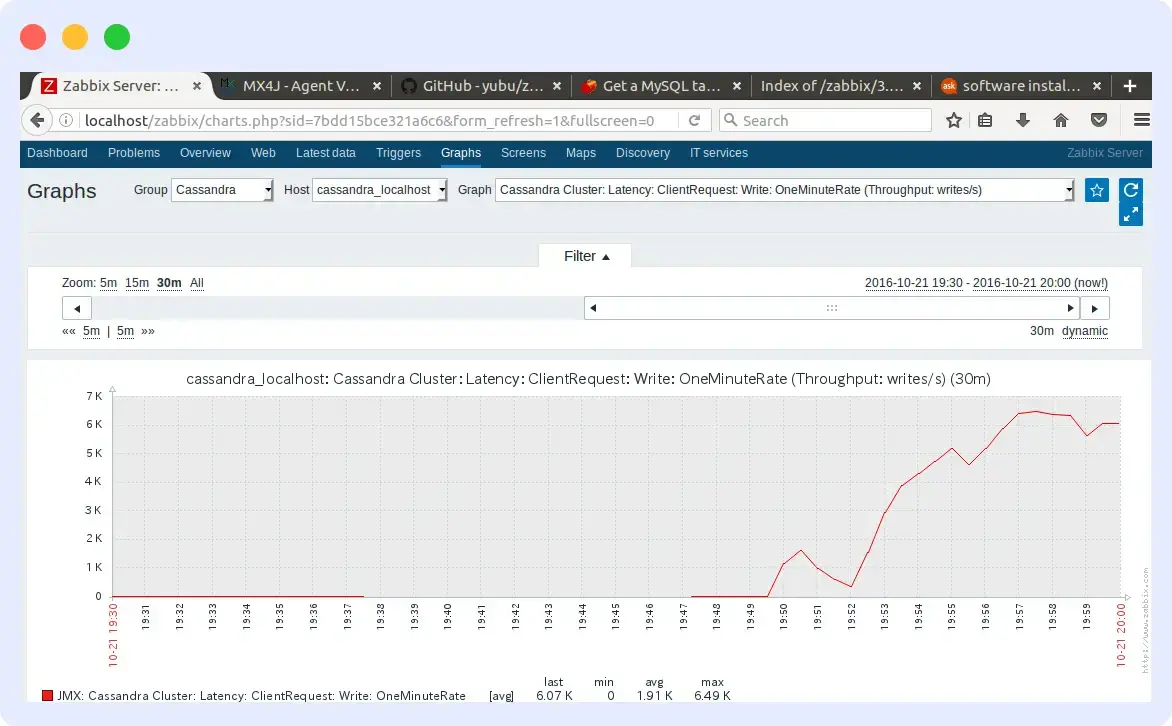Refresh the graph data
Viewport: 1172px width, 726px height.
pos(1130,190)
